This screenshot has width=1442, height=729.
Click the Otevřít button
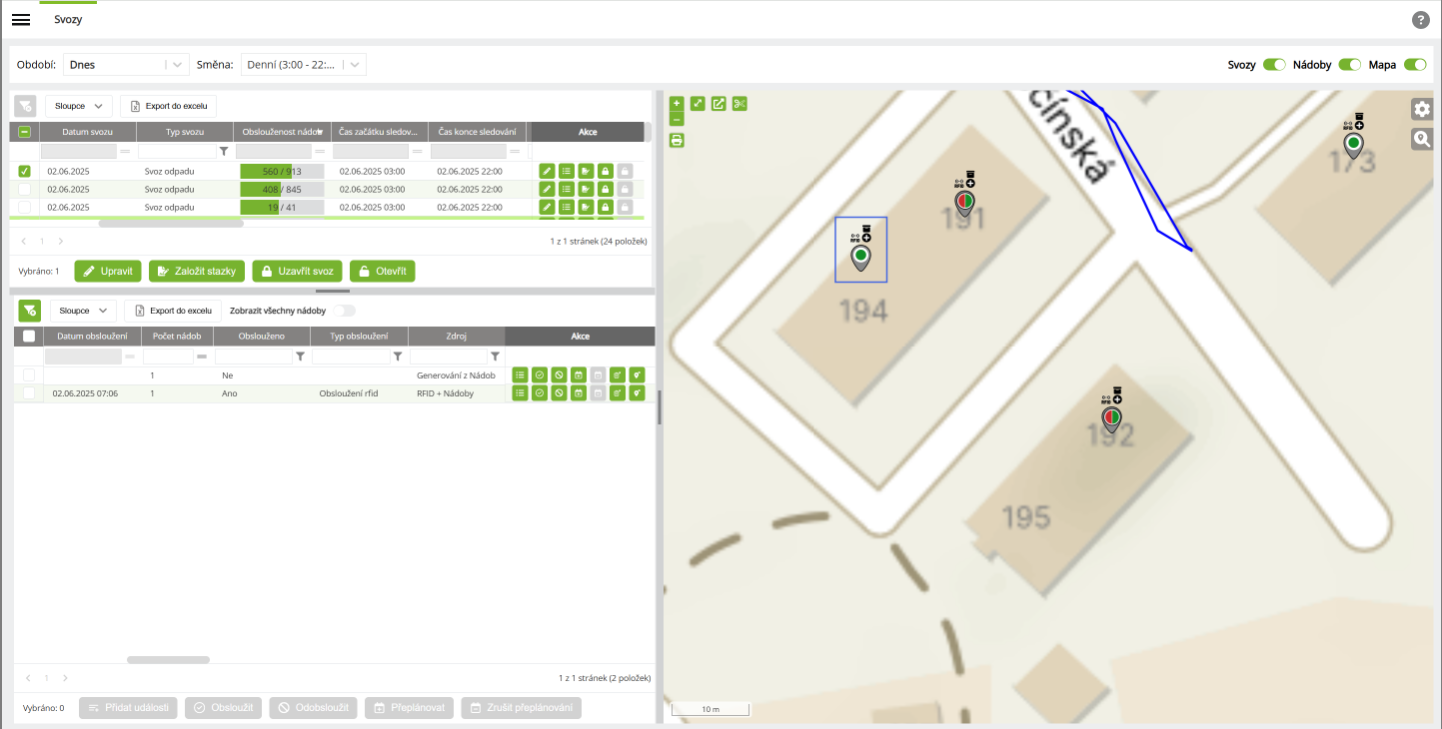click(x=382, y=271)
